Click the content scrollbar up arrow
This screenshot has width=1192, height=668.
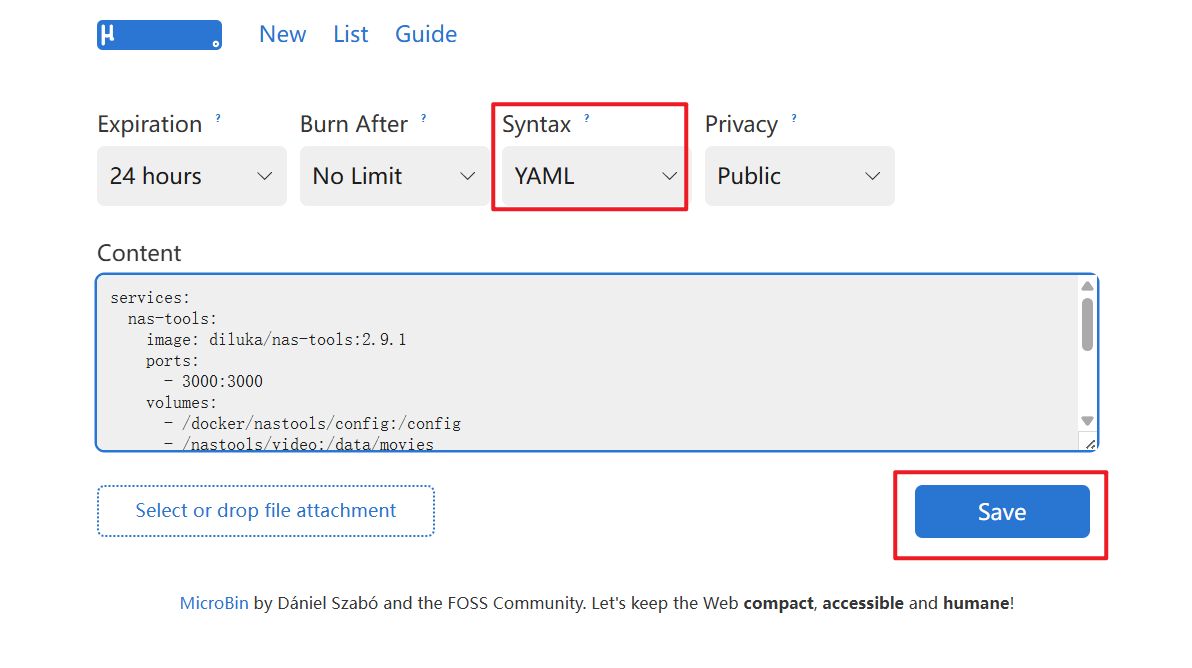tap(1087, 287)
